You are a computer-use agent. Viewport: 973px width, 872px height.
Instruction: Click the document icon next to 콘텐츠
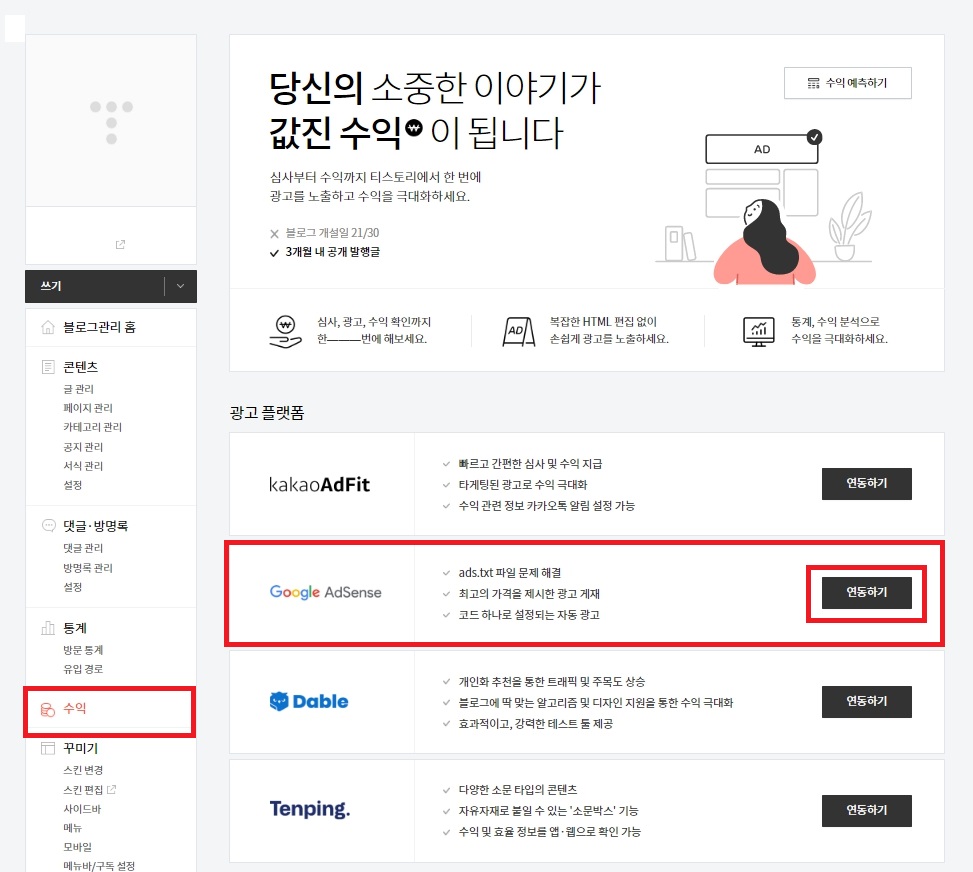pyautogui.click(x=48, y=367)
